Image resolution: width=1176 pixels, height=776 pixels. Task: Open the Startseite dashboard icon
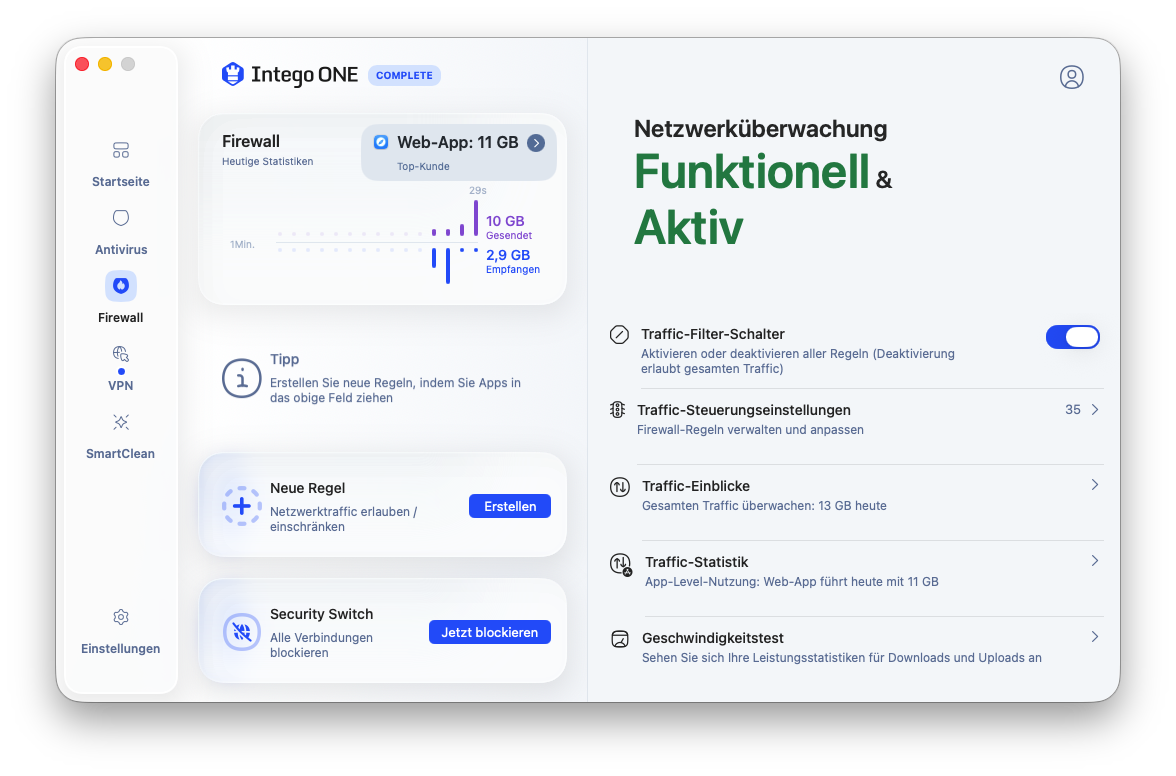click(121, 150)
